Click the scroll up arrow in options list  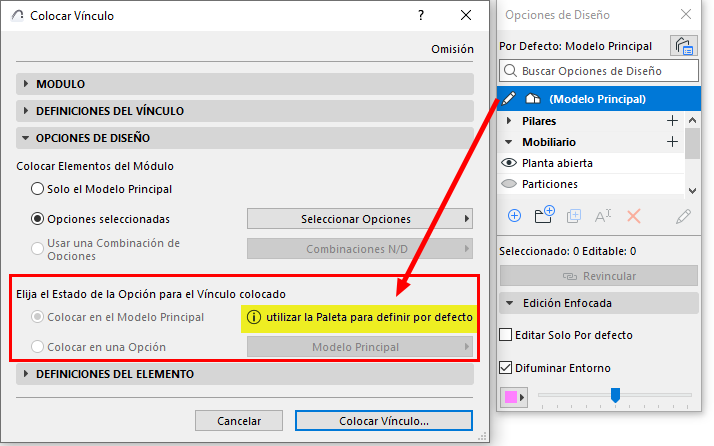click(x=692, y=120)
